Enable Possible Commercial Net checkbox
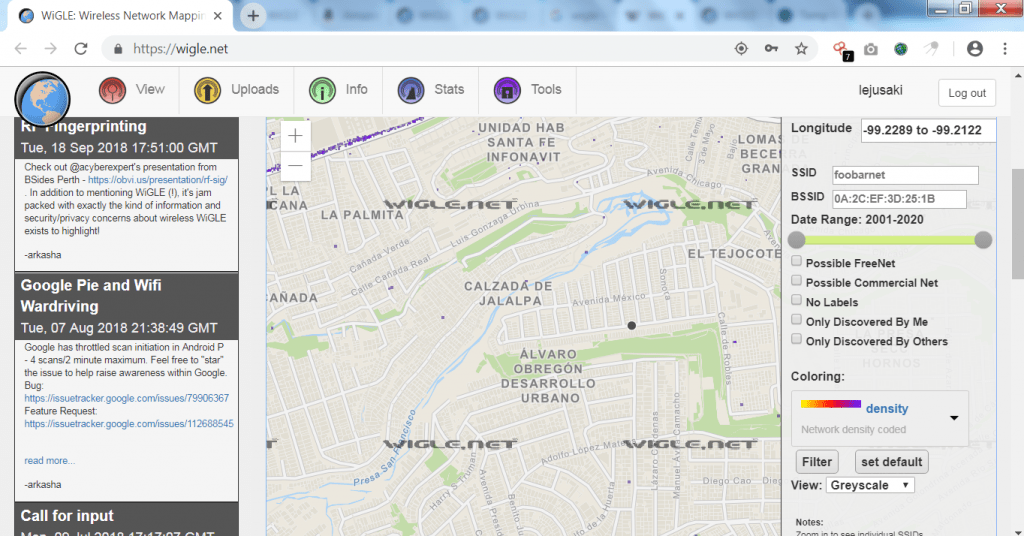 point(796,281)
